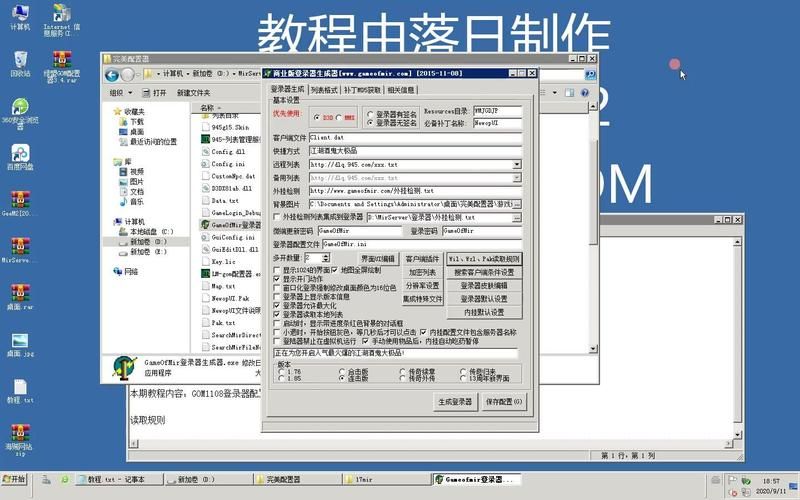The height and width of the screenshot is (500, 800).
Task: Click the 快捷方式 name input field
Action: [x=415, y=151]
